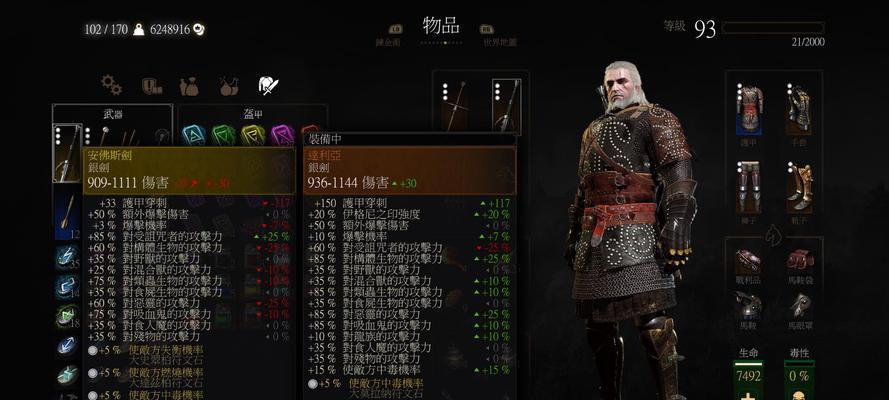889x400 pixels.
Task: Choose the purple glyph rune item
Action: coord(282,135)
